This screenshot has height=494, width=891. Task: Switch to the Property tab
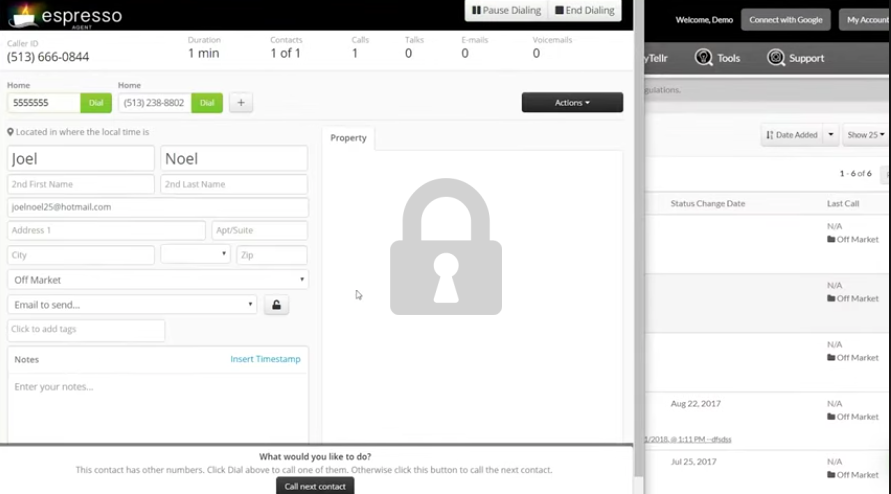[348, 138]
